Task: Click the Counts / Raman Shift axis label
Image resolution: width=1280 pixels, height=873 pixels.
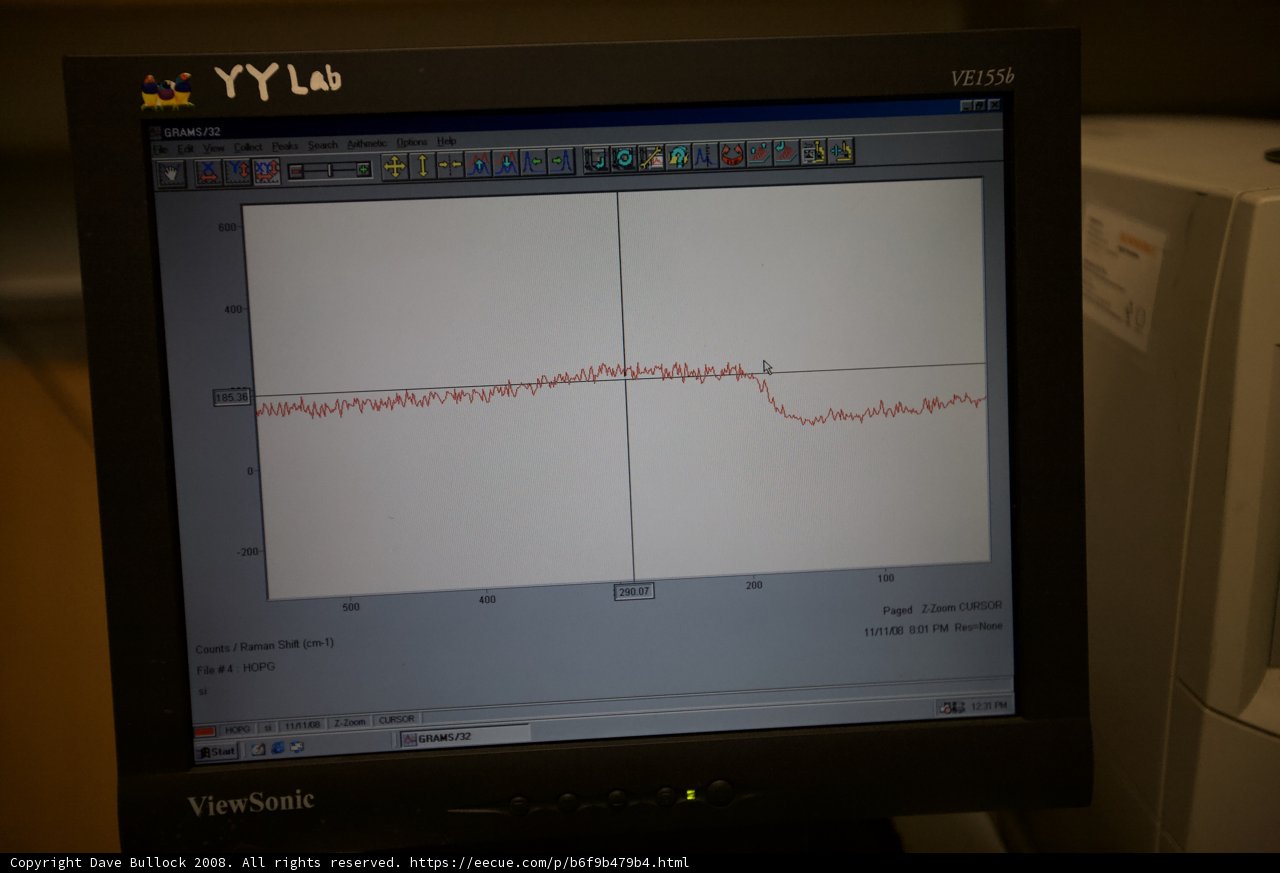Action: point(265,645)
